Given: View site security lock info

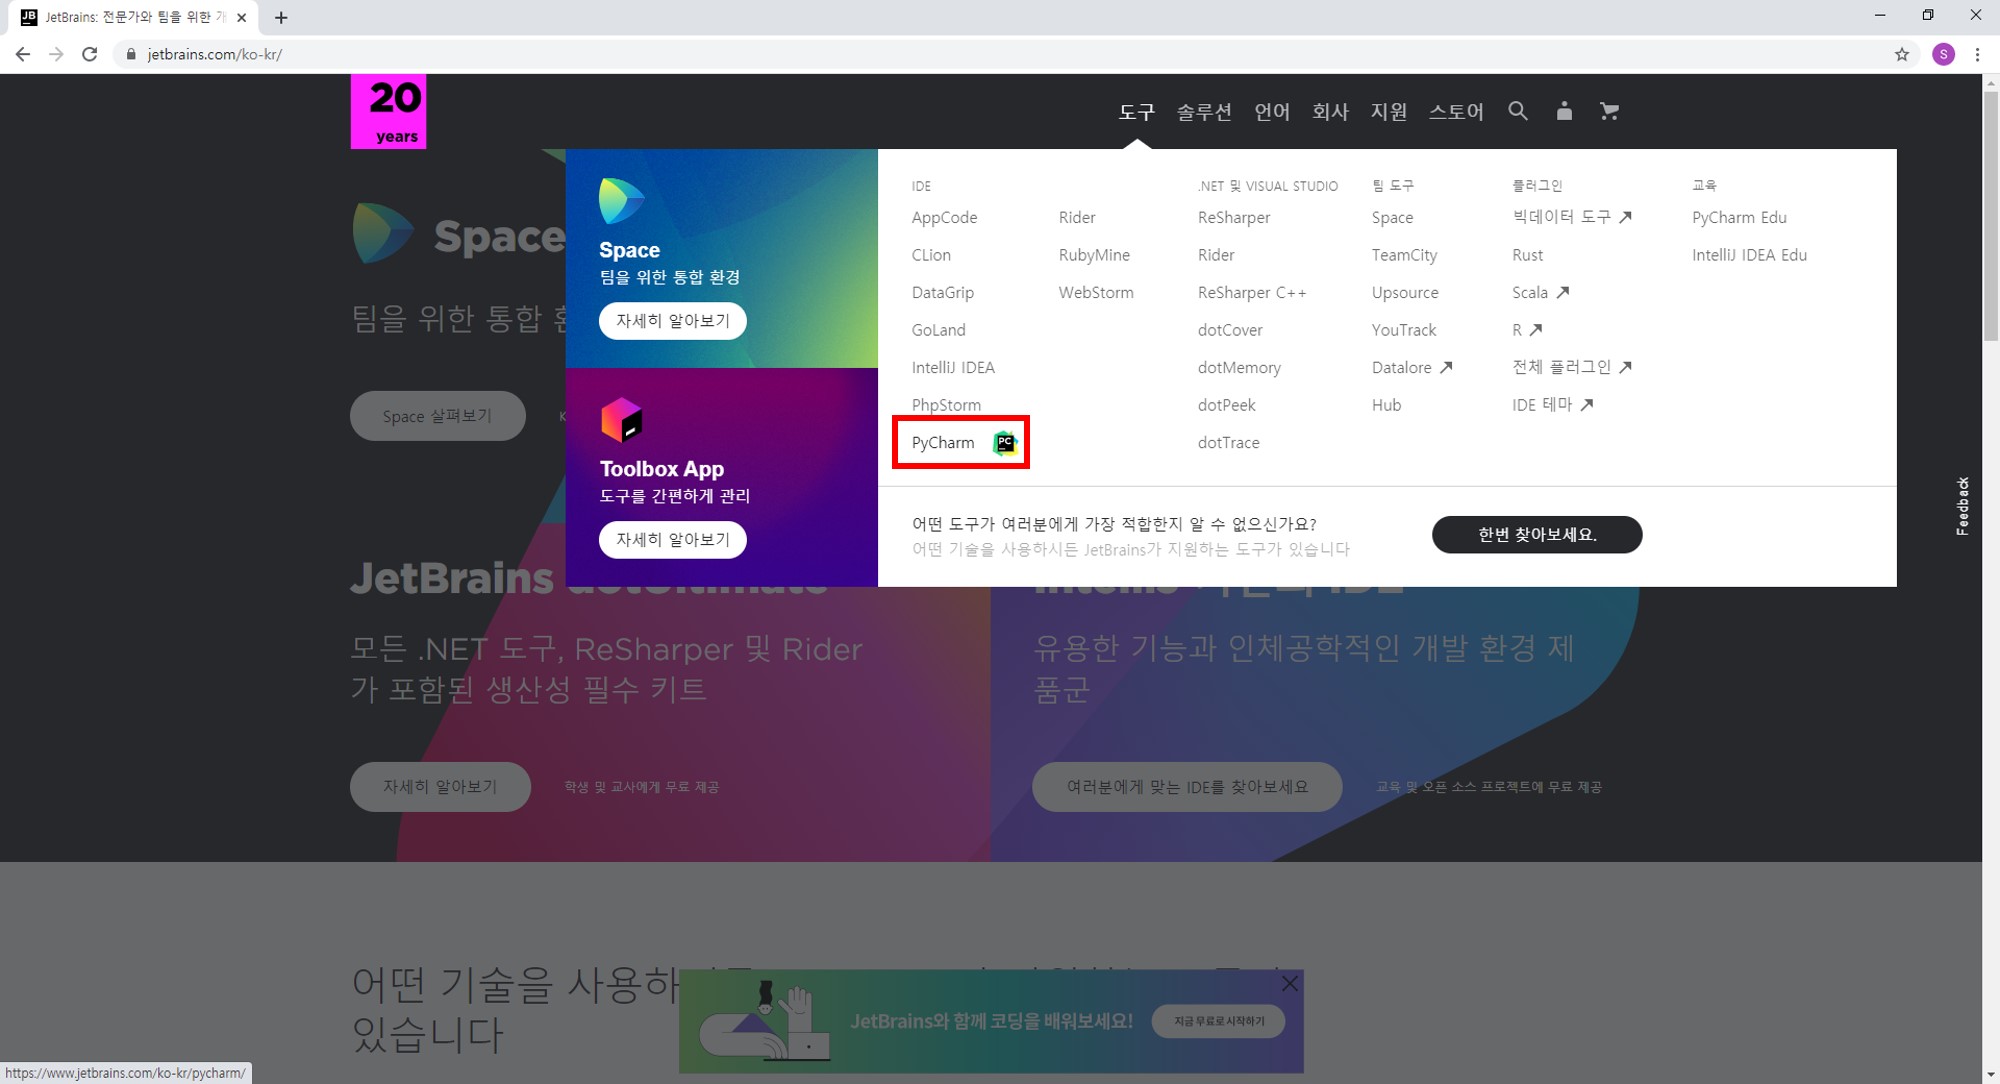Looking at the screenshot, I should click(130, 54).
